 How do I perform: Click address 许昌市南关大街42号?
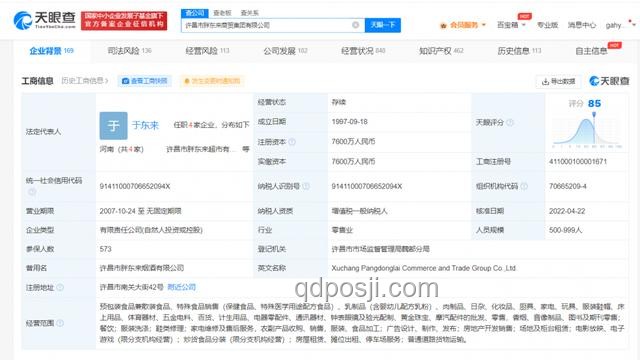click(x=131, y=287)
